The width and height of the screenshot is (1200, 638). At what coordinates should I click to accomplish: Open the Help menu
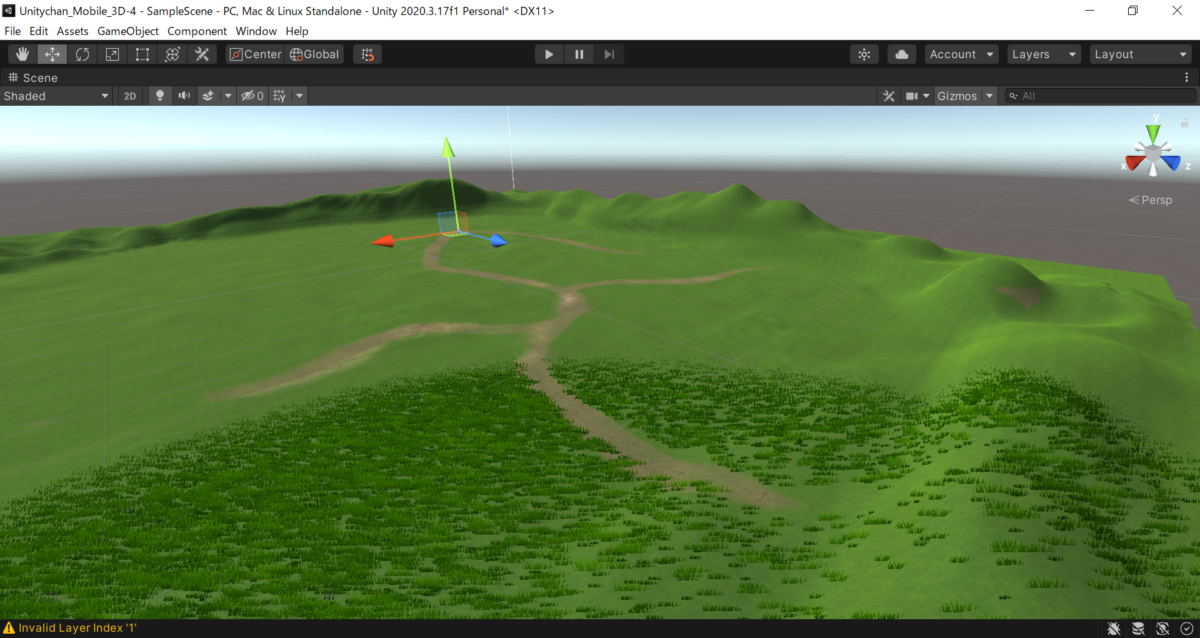pos(297,31)
